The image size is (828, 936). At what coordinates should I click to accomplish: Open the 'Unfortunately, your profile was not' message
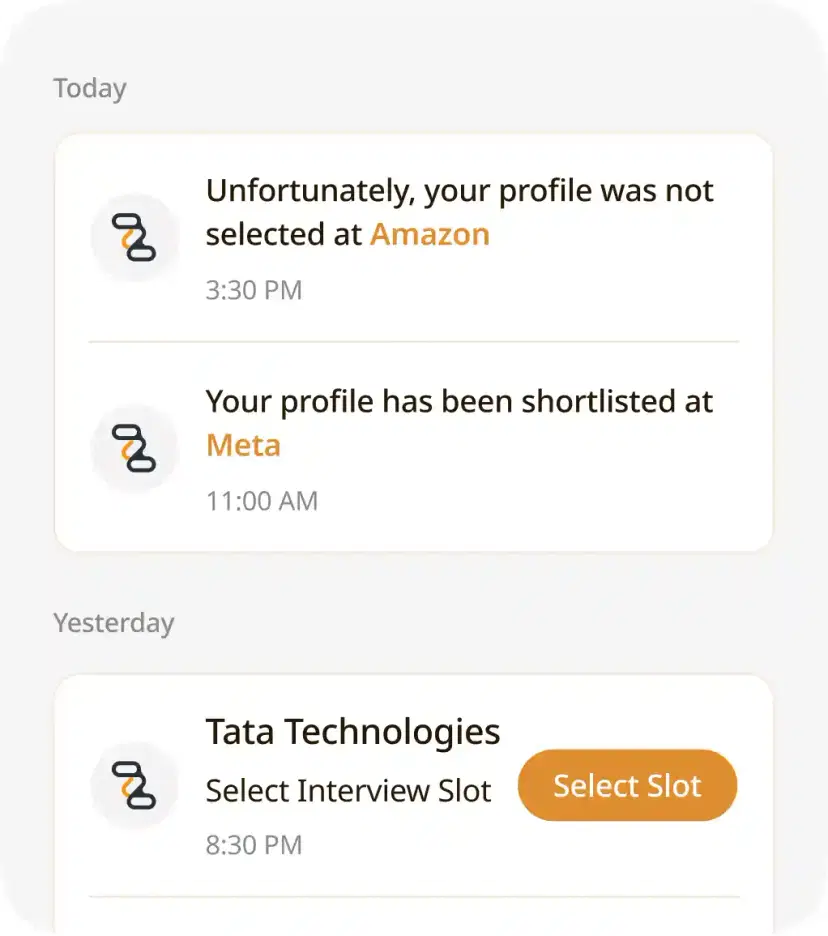[459, 191]
